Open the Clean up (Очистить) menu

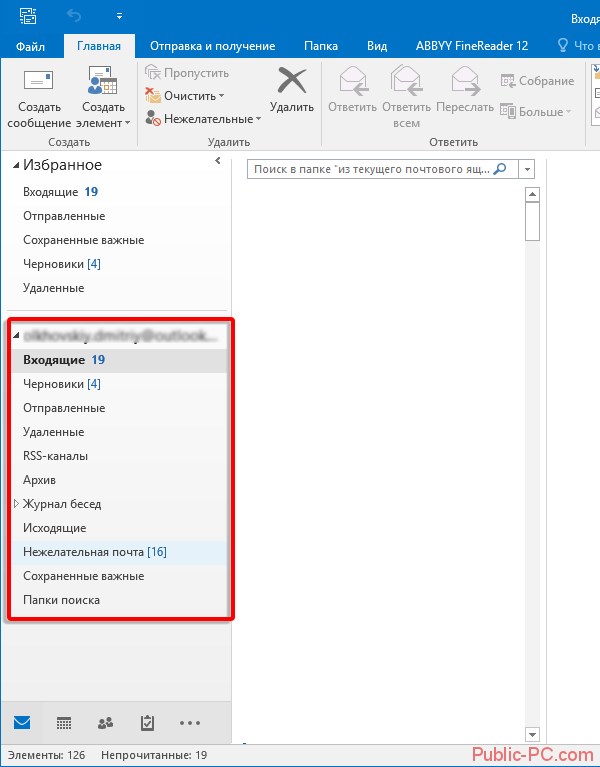tap(185, 96)
